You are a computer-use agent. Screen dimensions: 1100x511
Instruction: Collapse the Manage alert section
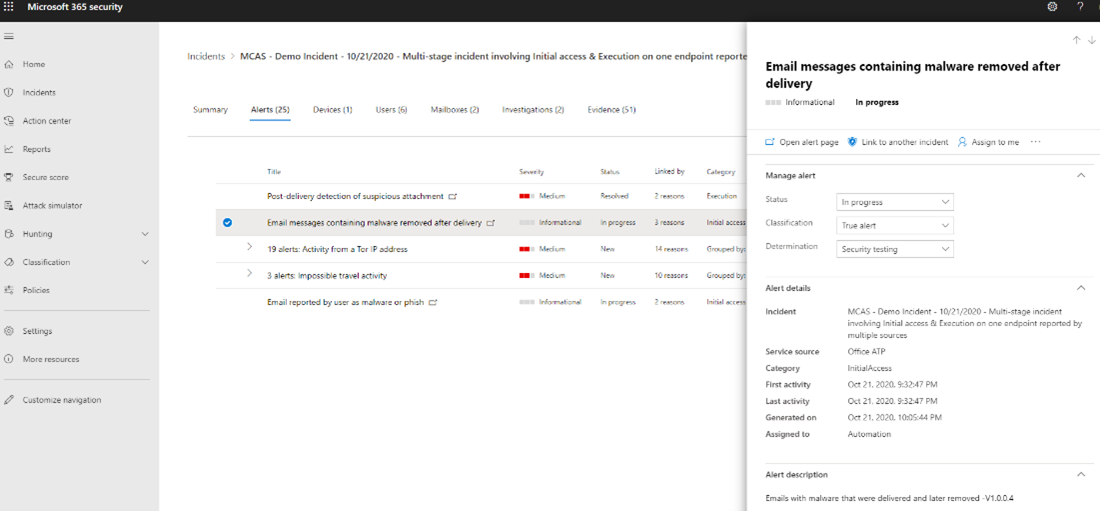tap(1081, 175)
